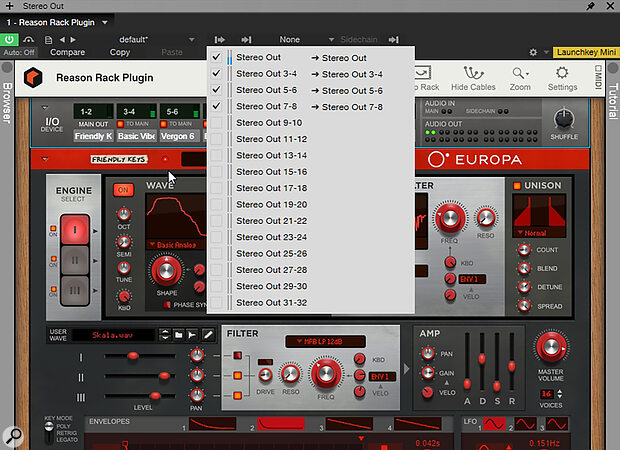
Task: Select Stereo Out 21-22 in output list
Action: click(x=271, y=221)
